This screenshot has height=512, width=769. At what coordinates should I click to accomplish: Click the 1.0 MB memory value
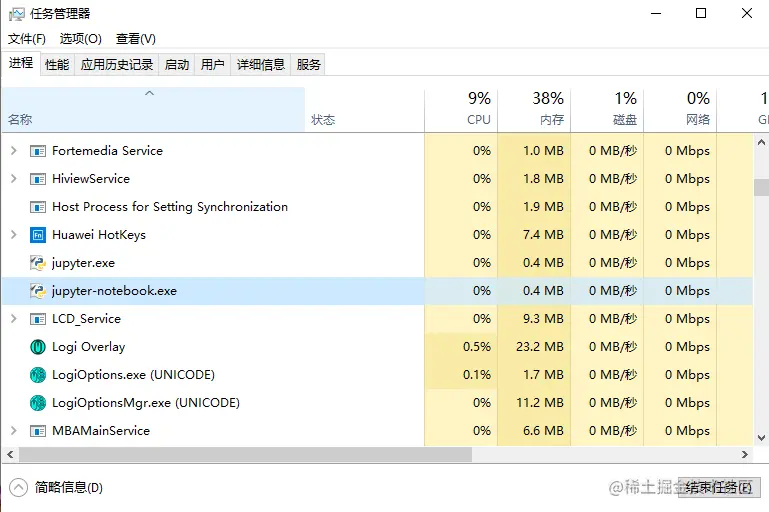click(x=543, y=151)
